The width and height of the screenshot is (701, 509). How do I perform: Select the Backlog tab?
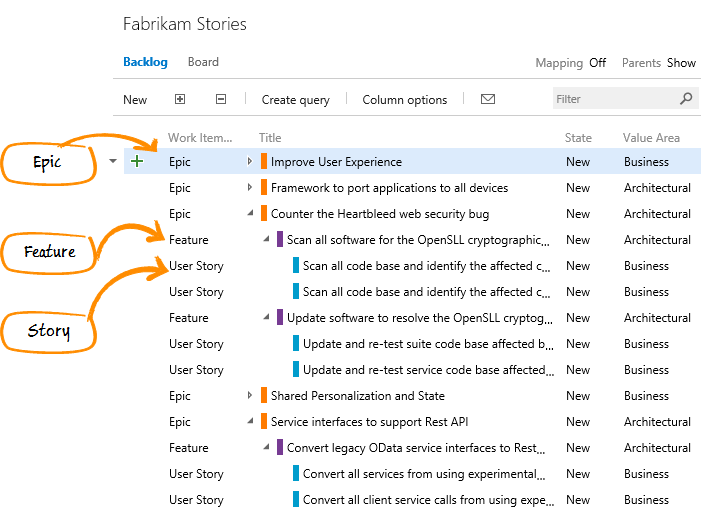click(x=145, y=62)
